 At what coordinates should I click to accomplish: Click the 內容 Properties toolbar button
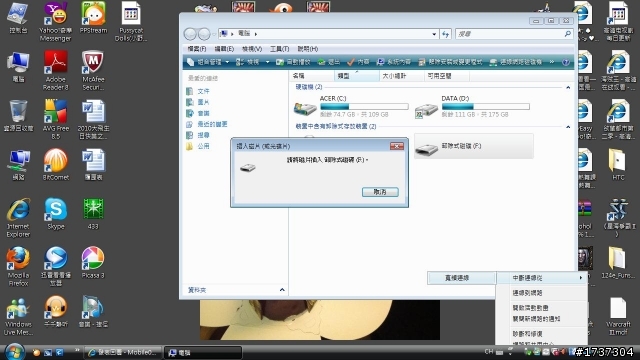coord(358,62)
